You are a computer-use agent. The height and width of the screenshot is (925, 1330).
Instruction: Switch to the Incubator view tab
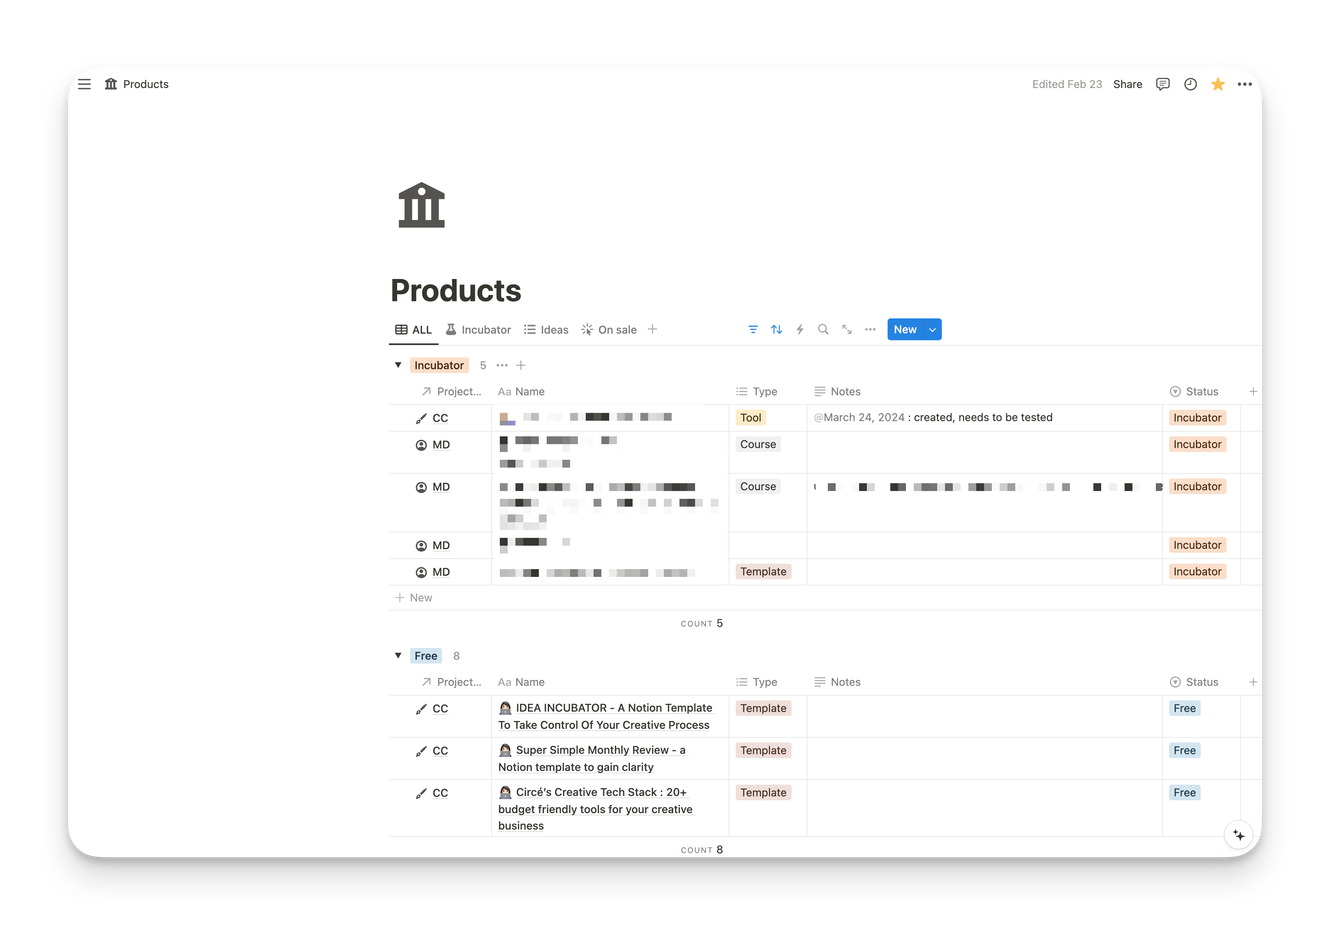point(478,330)
